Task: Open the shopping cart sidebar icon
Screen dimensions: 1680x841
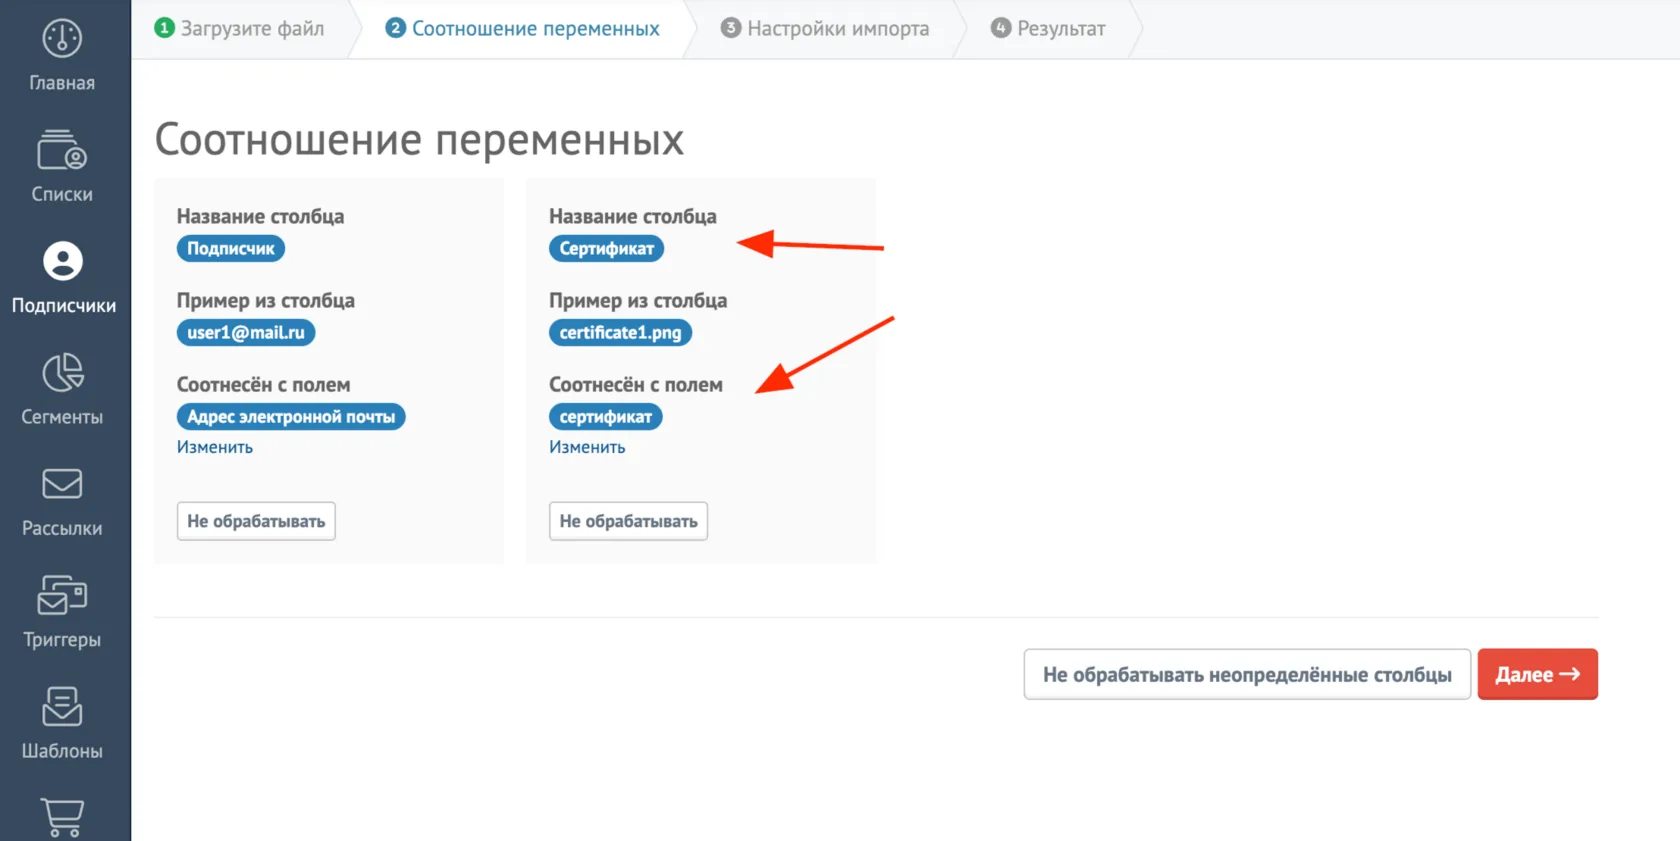Action: 62,818
